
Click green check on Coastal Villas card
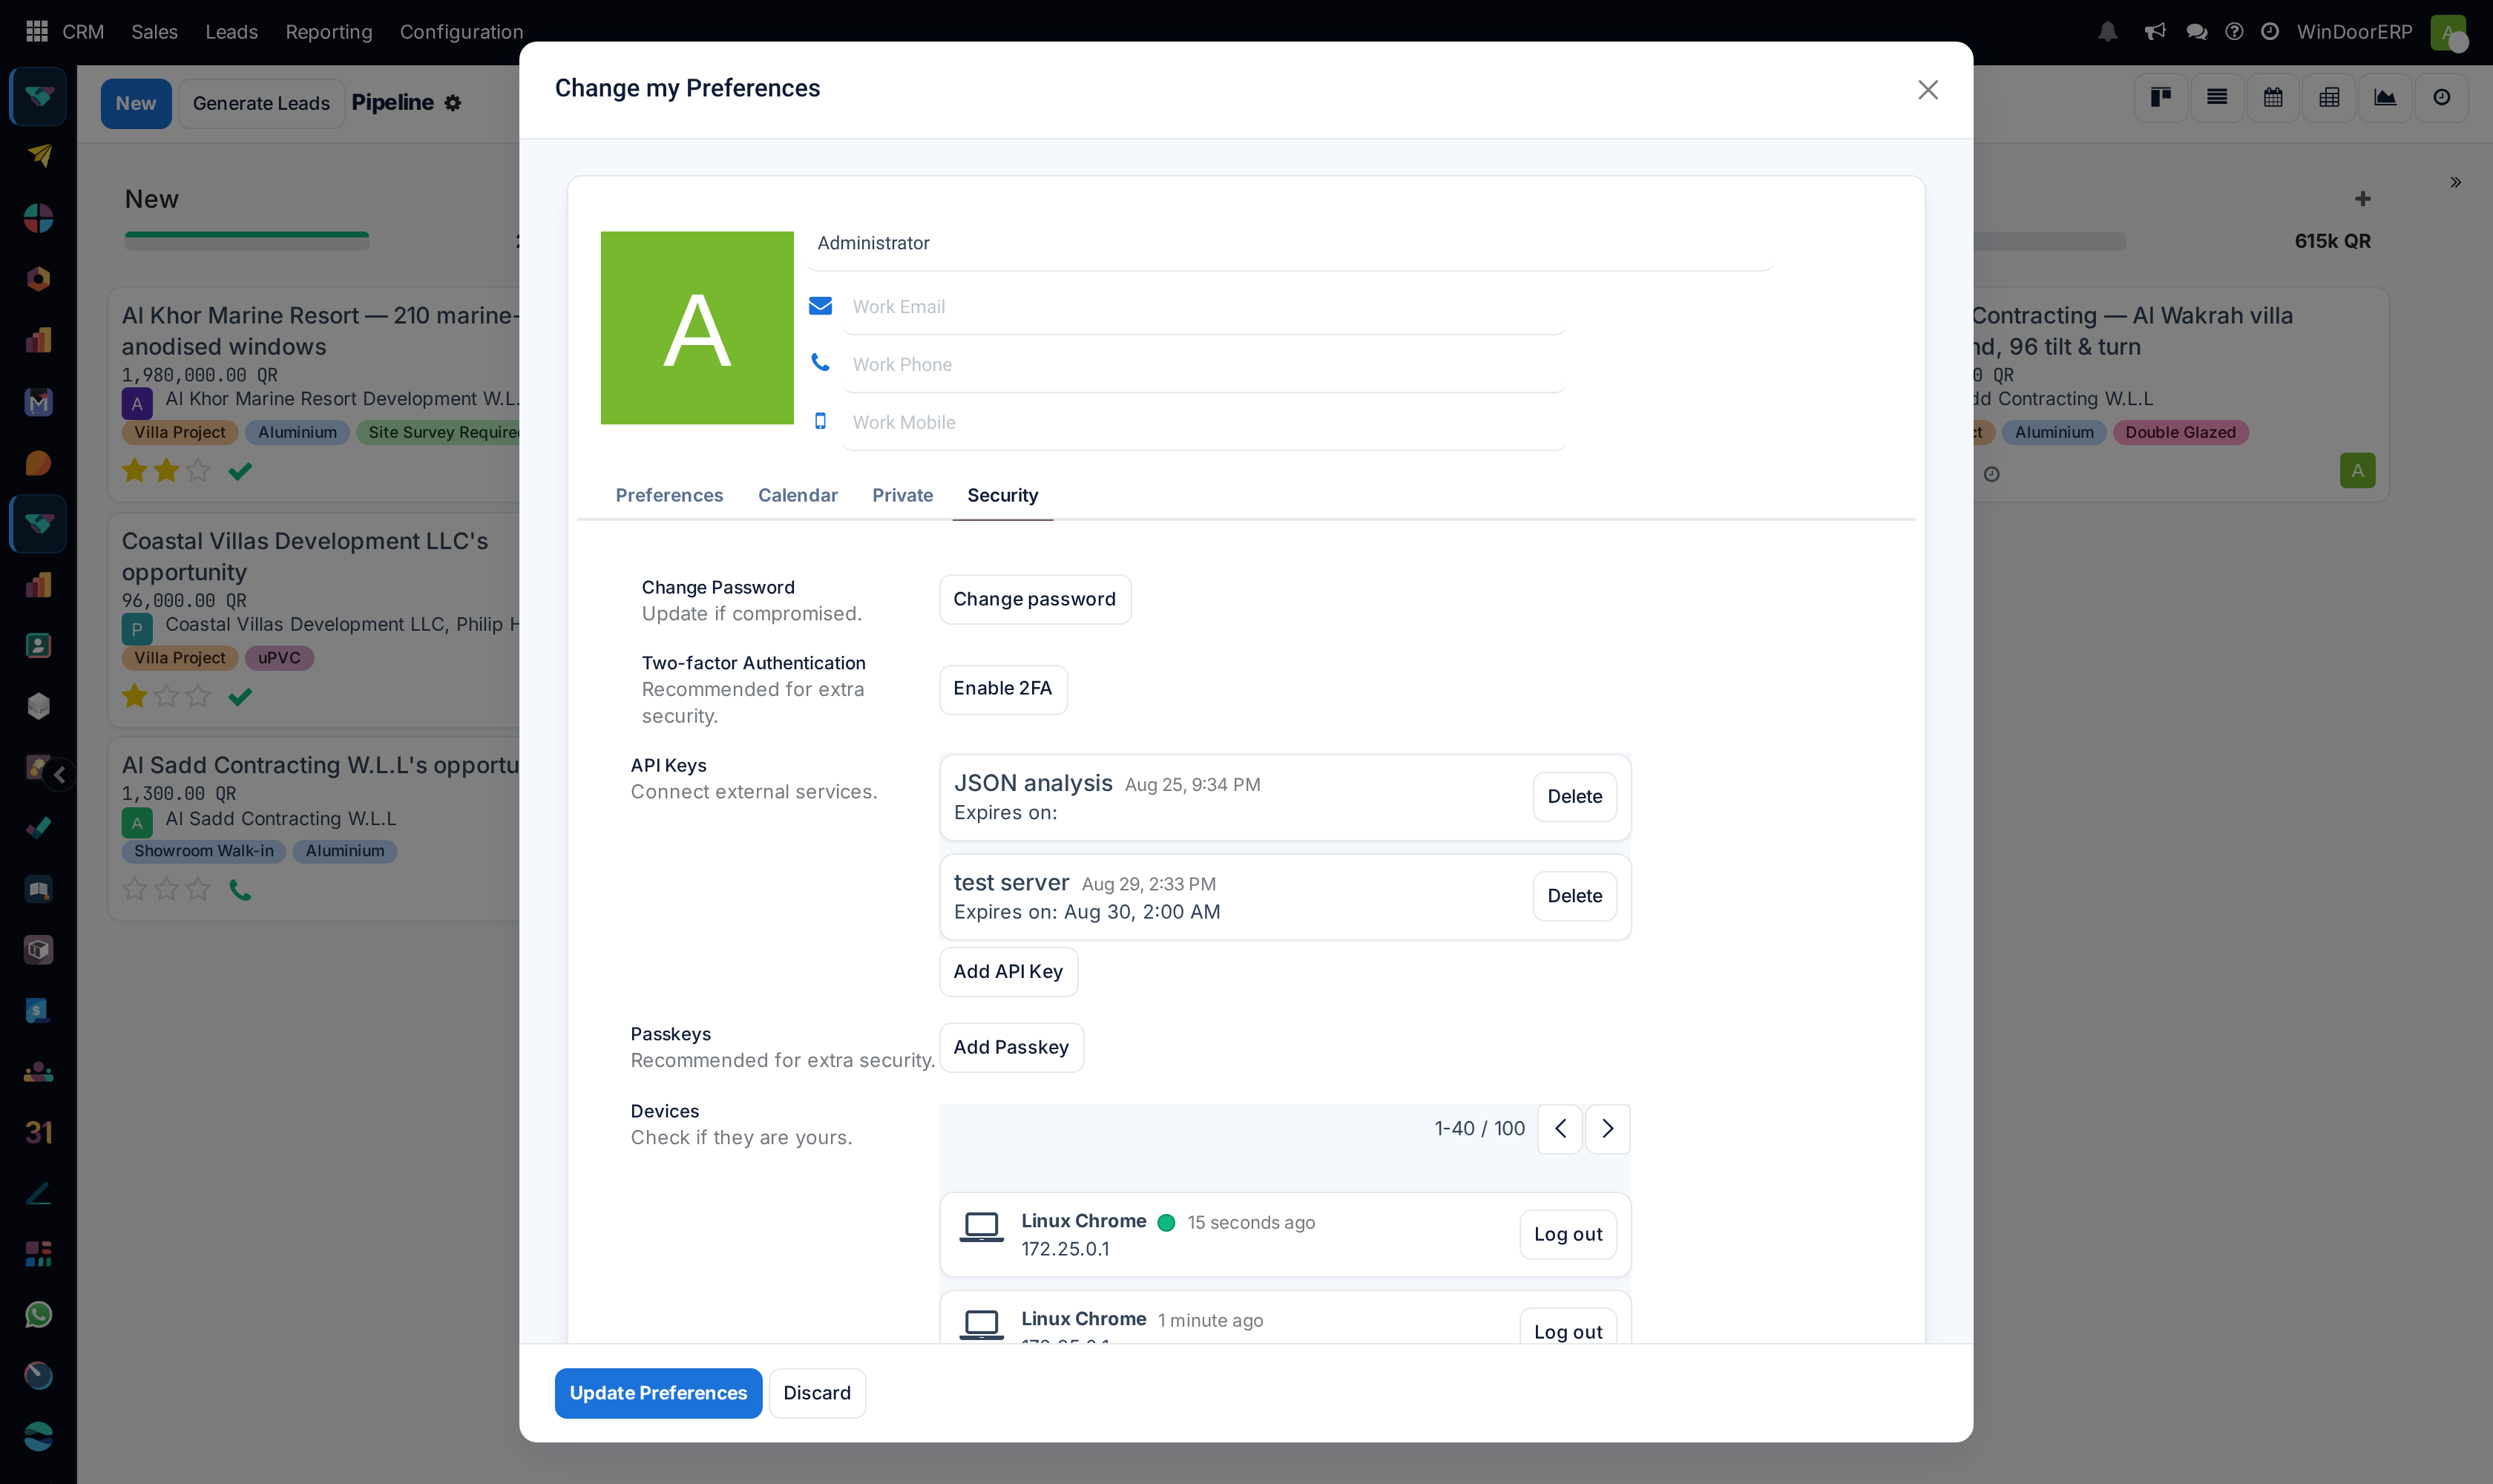pos(240,696)
